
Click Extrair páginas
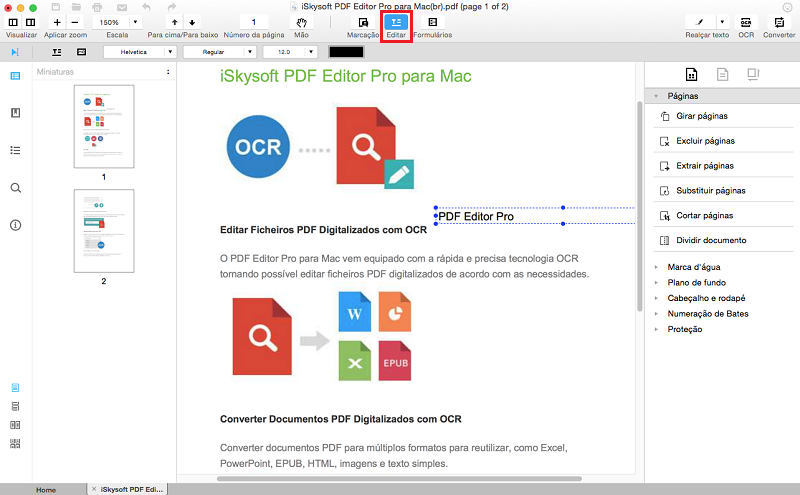705,166
